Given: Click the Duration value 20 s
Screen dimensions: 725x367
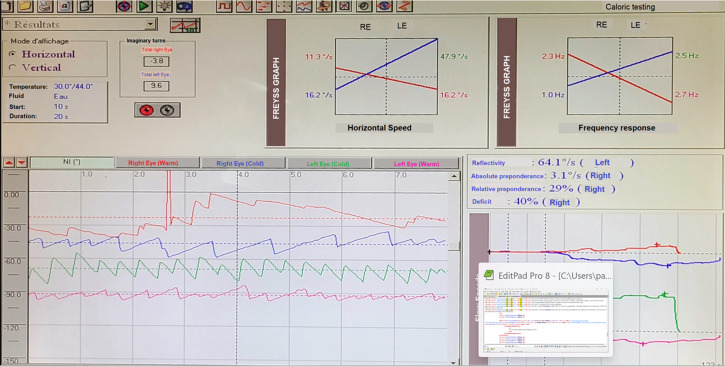Looking at the screenshot, I should point(61,116).
